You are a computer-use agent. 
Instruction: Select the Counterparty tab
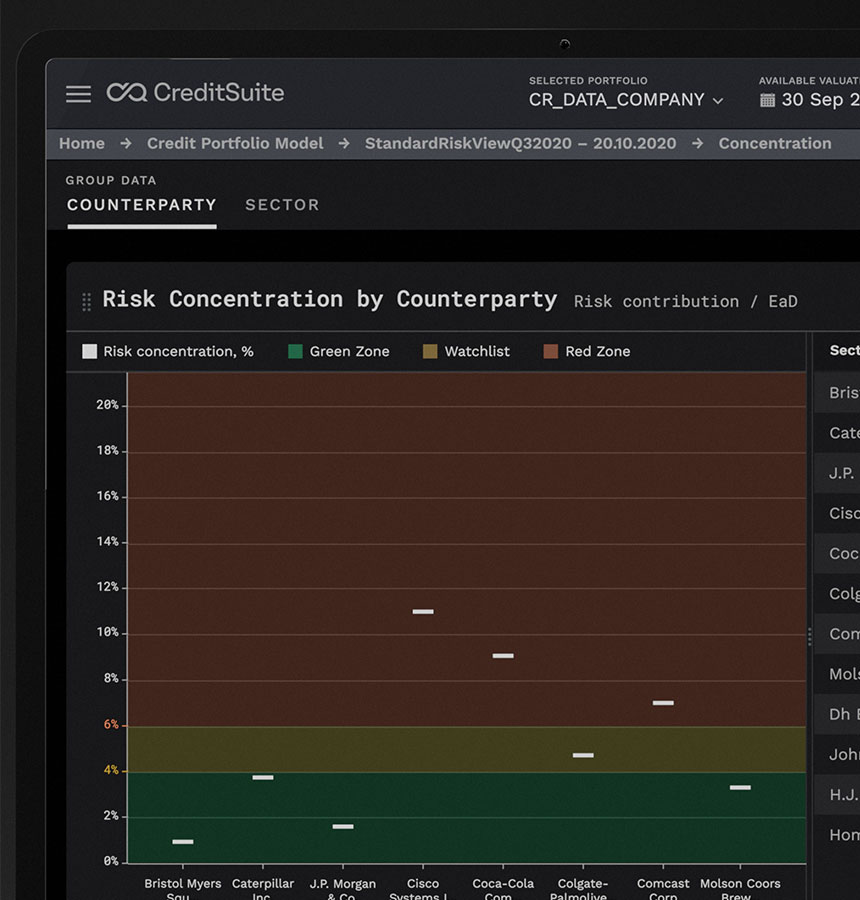[x=142, y=205]
